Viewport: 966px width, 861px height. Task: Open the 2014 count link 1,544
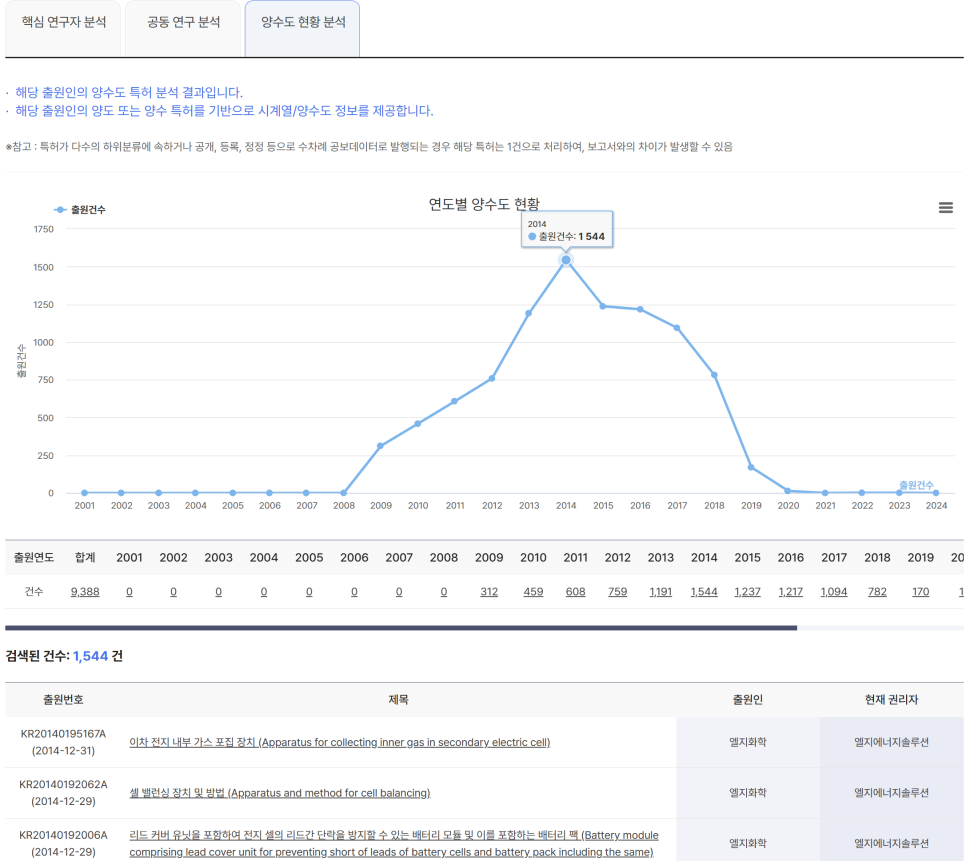coord(704,592)
